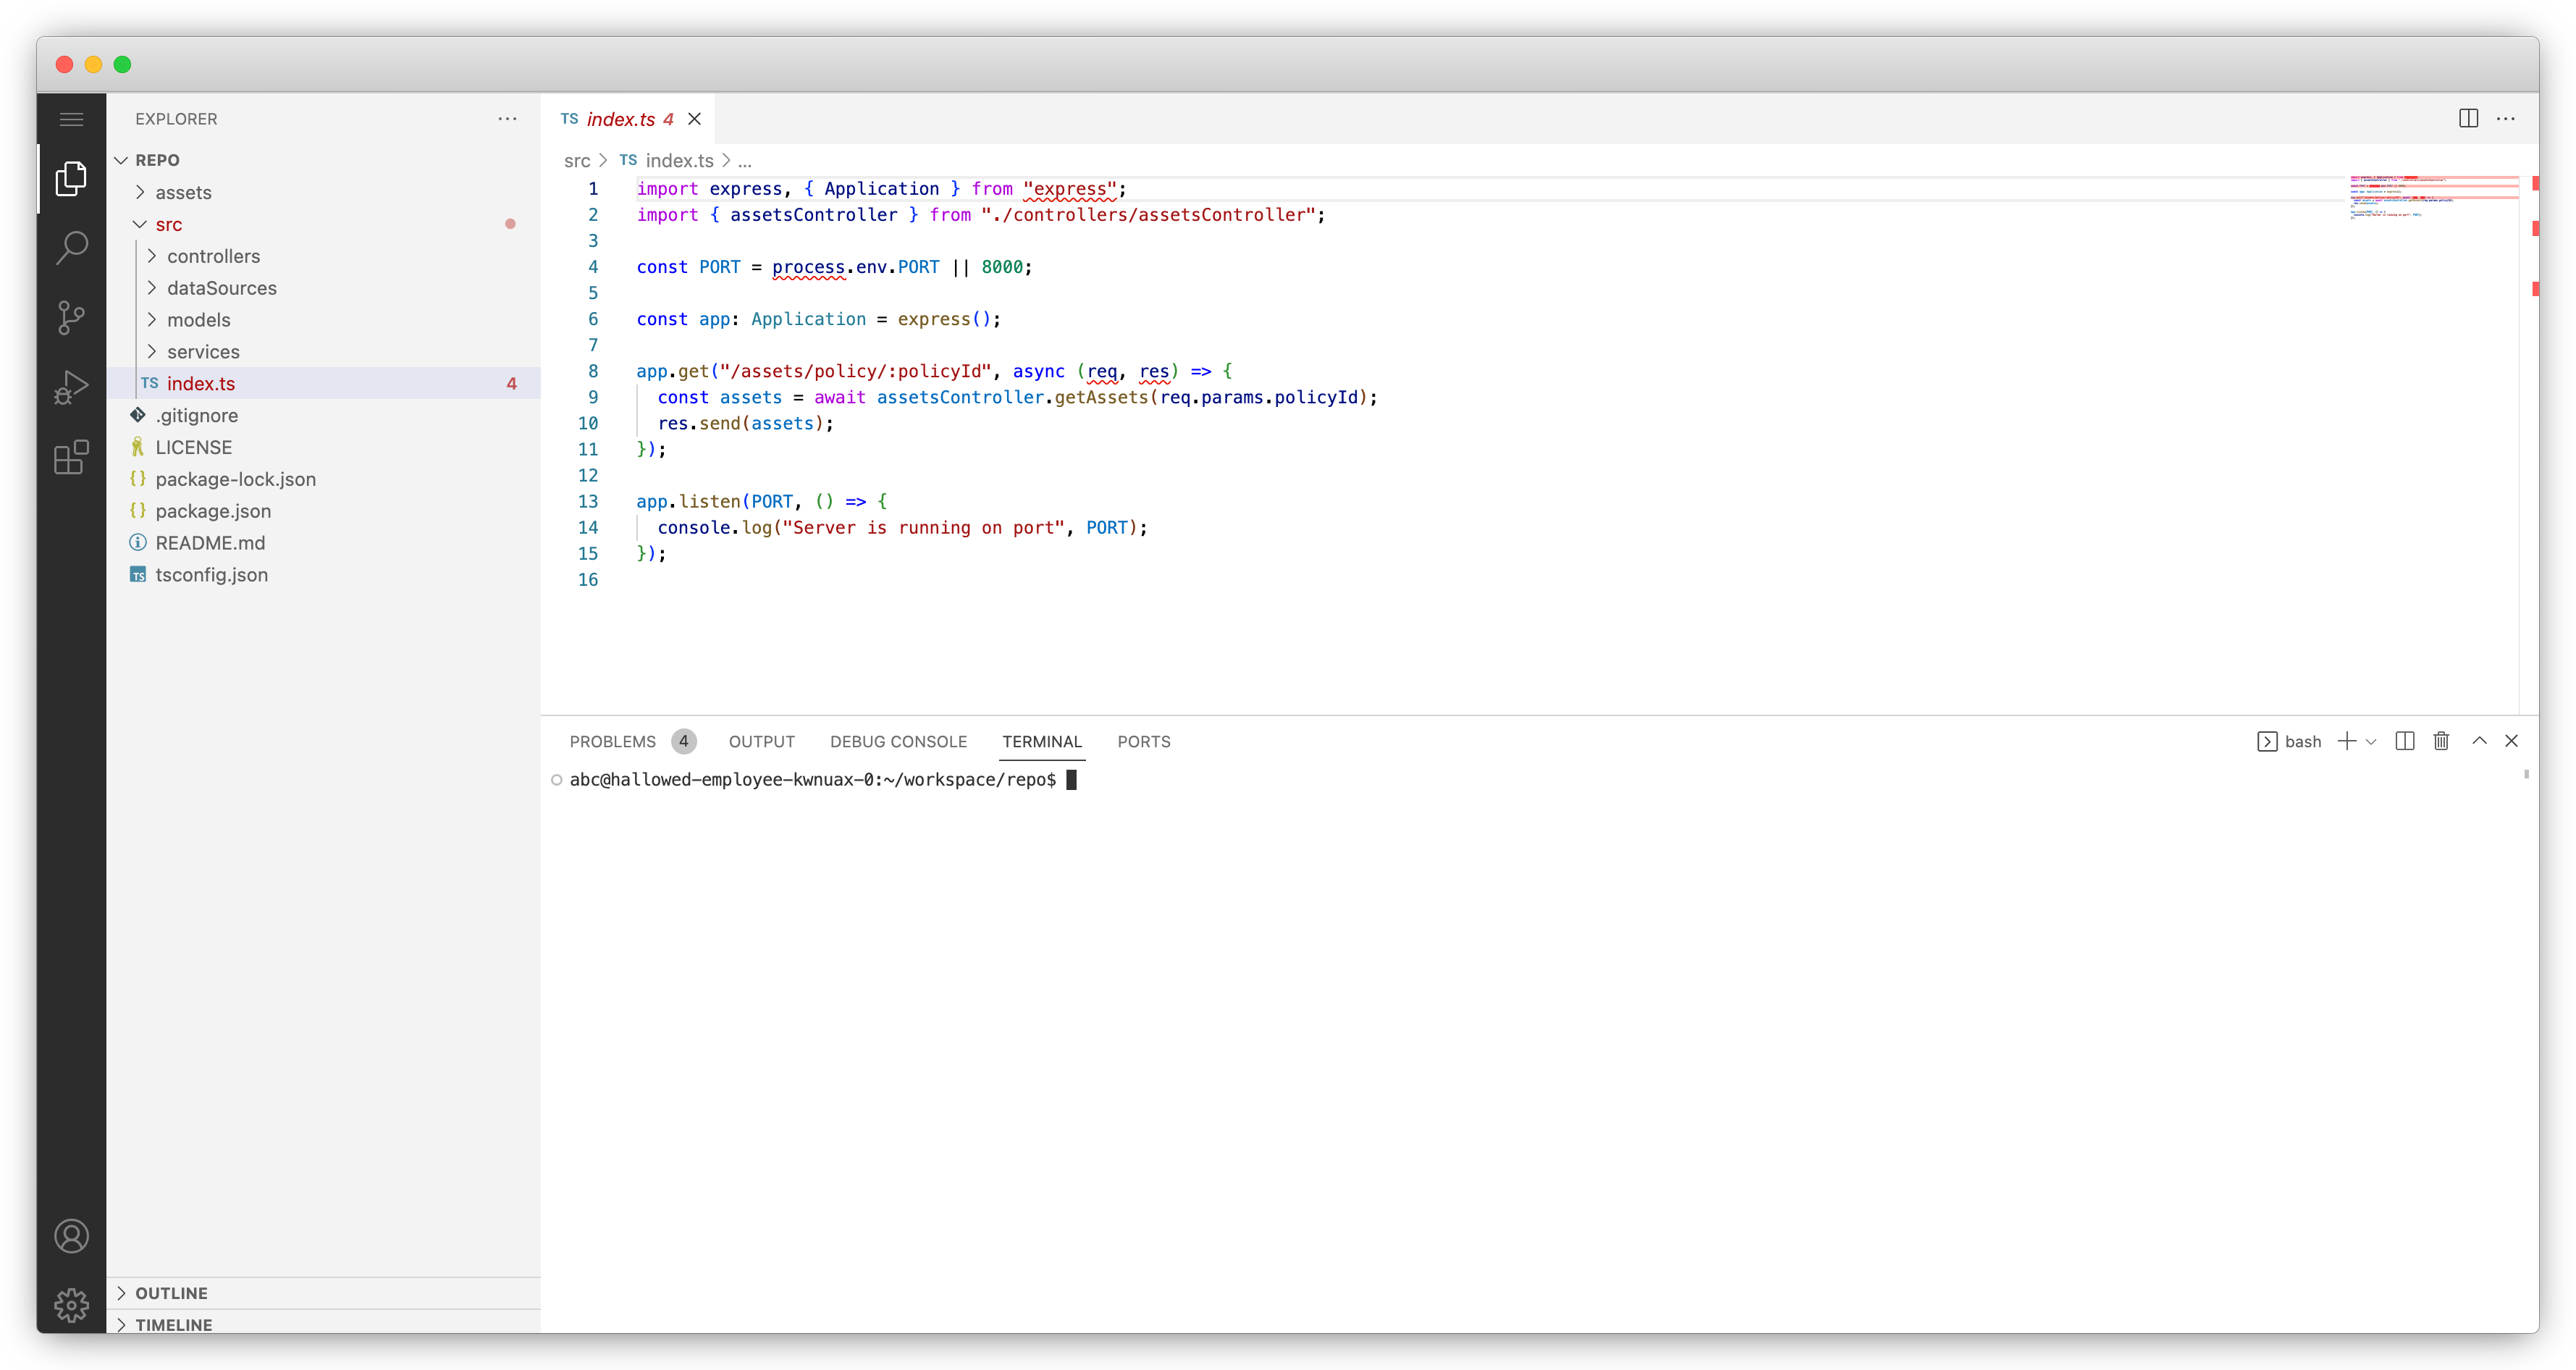Close the bottom panel
Image resolution: width=2576 pixels, height=1370 pixels.
coord(2511,741)
